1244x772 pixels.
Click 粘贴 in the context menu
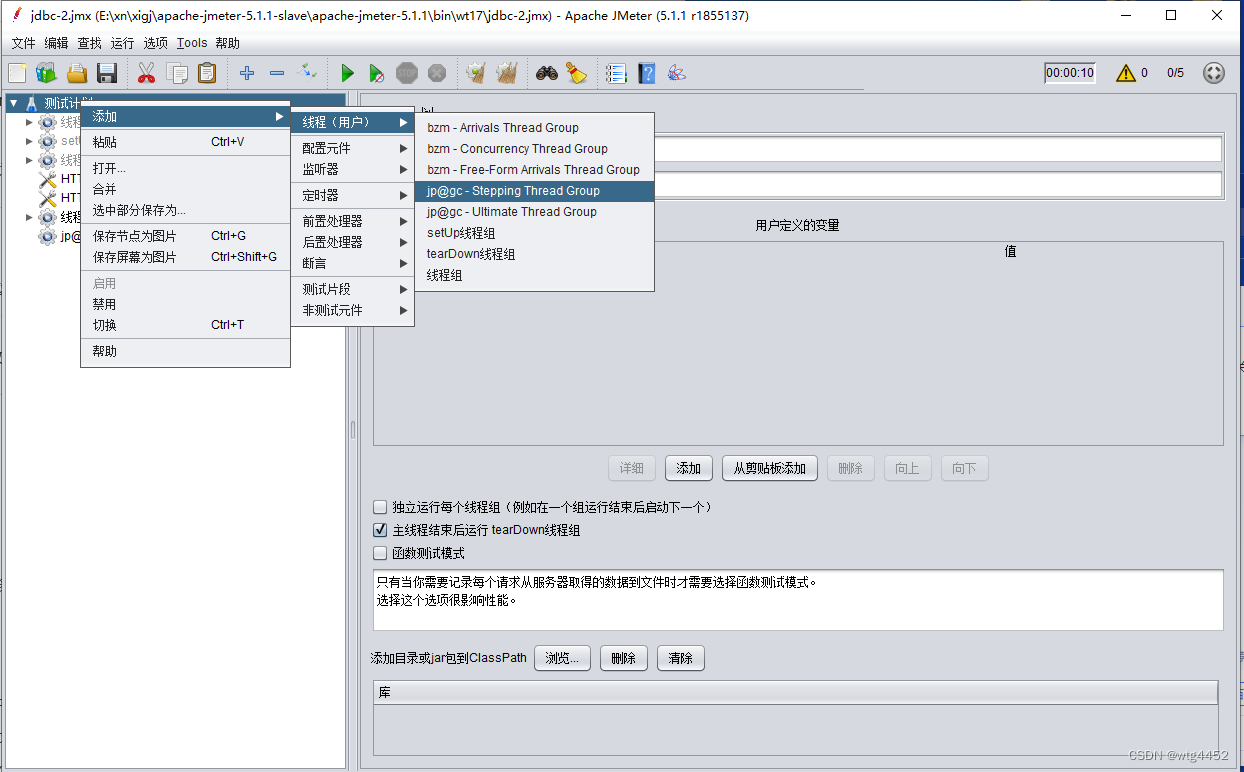(185, 142)
